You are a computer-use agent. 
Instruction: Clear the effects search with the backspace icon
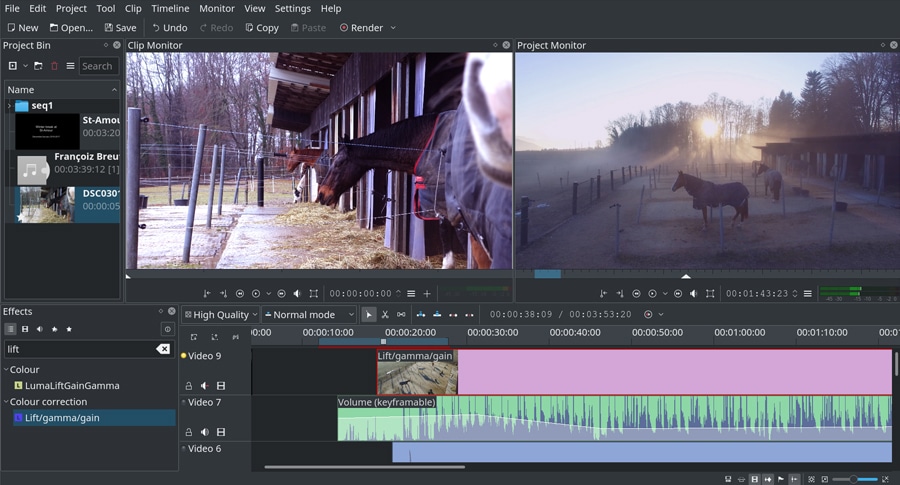pos(162,349)
